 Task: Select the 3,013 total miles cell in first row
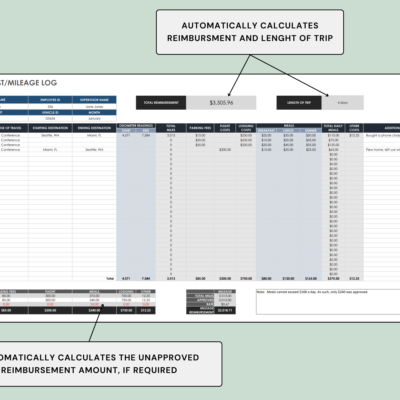171,136
